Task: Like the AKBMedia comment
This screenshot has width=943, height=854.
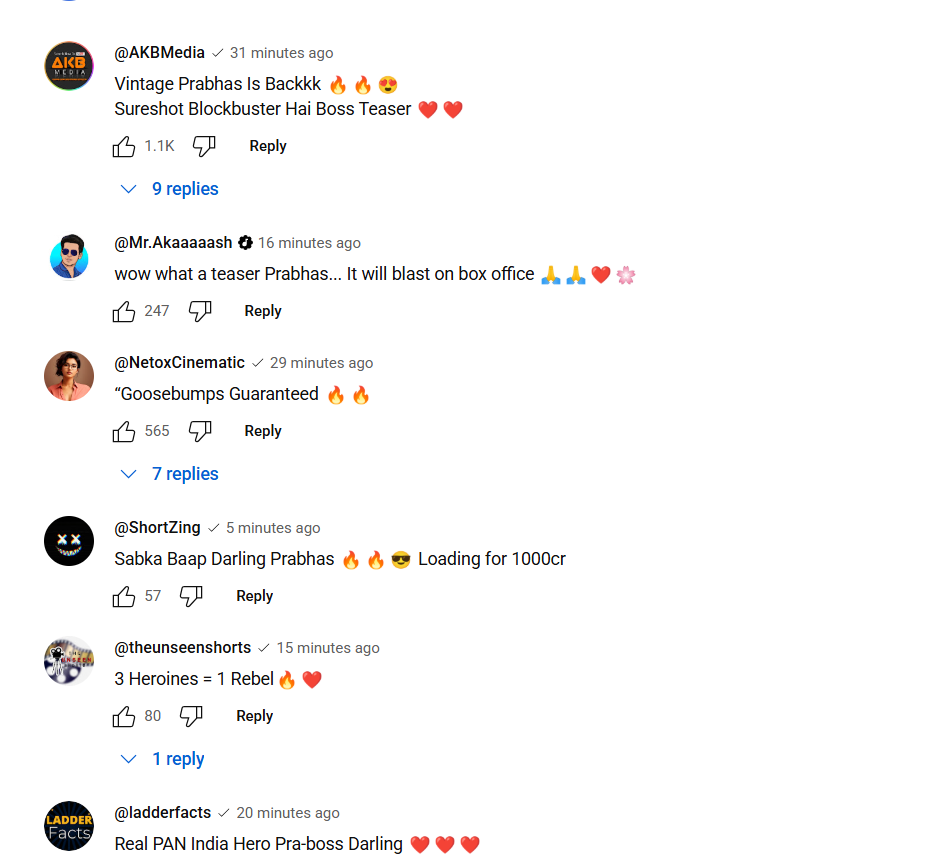Action: (x=124, y=146)
